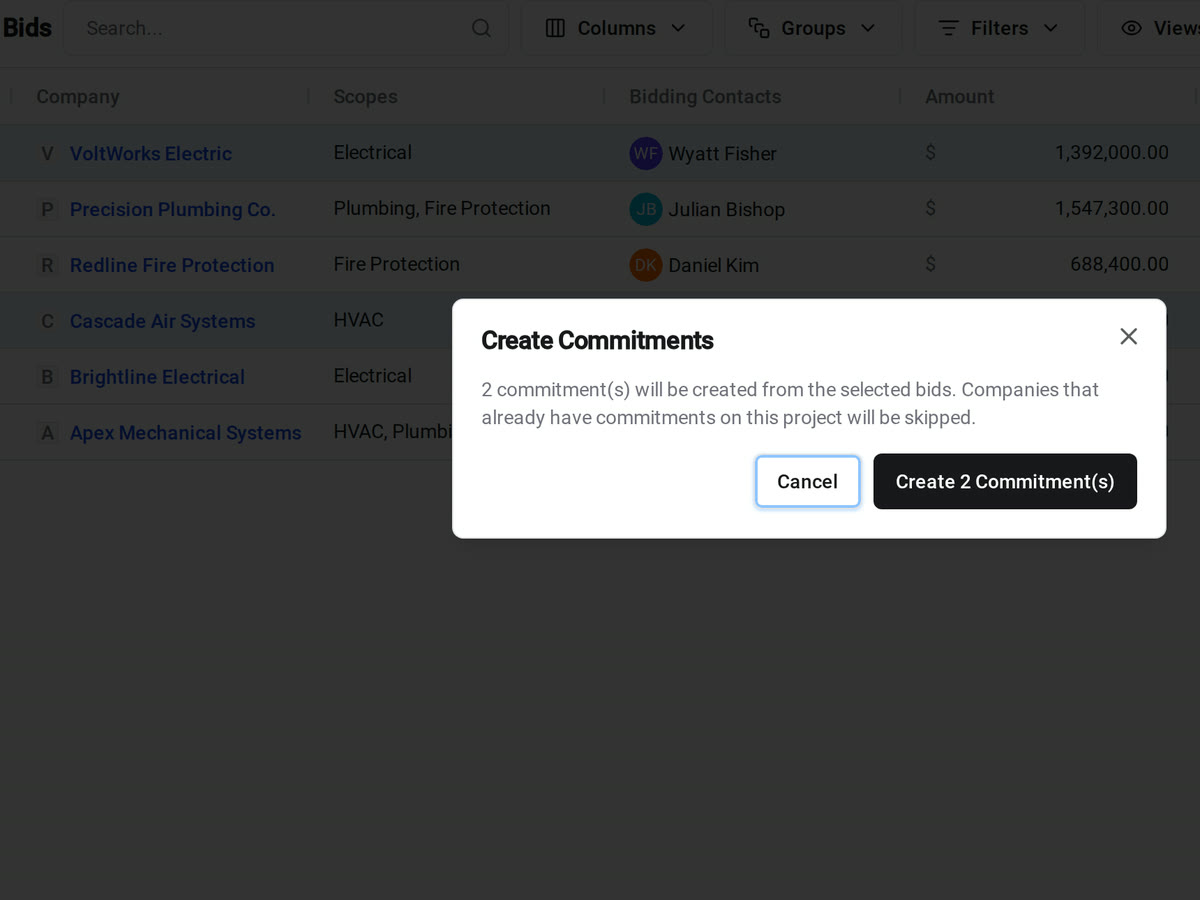Click the Bids page heading
This screenshot has height=900, width=1200.
(x=27, y=28)
